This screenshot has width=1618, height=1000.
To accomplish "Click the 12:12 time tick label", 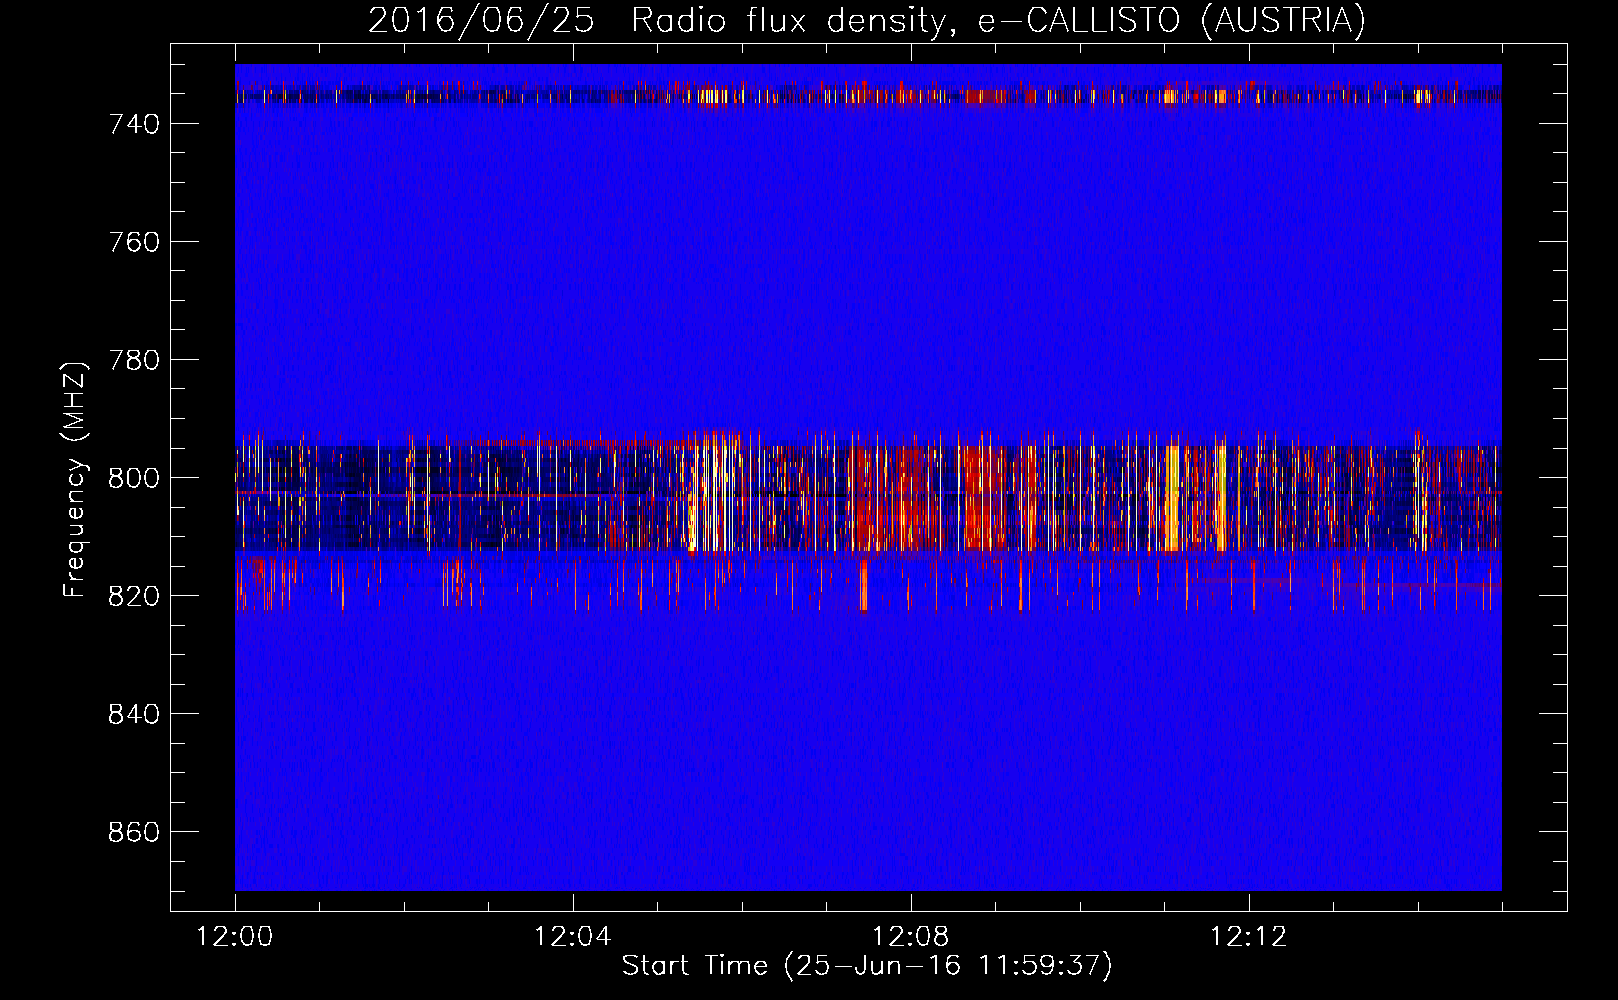I will point(1248,937).
